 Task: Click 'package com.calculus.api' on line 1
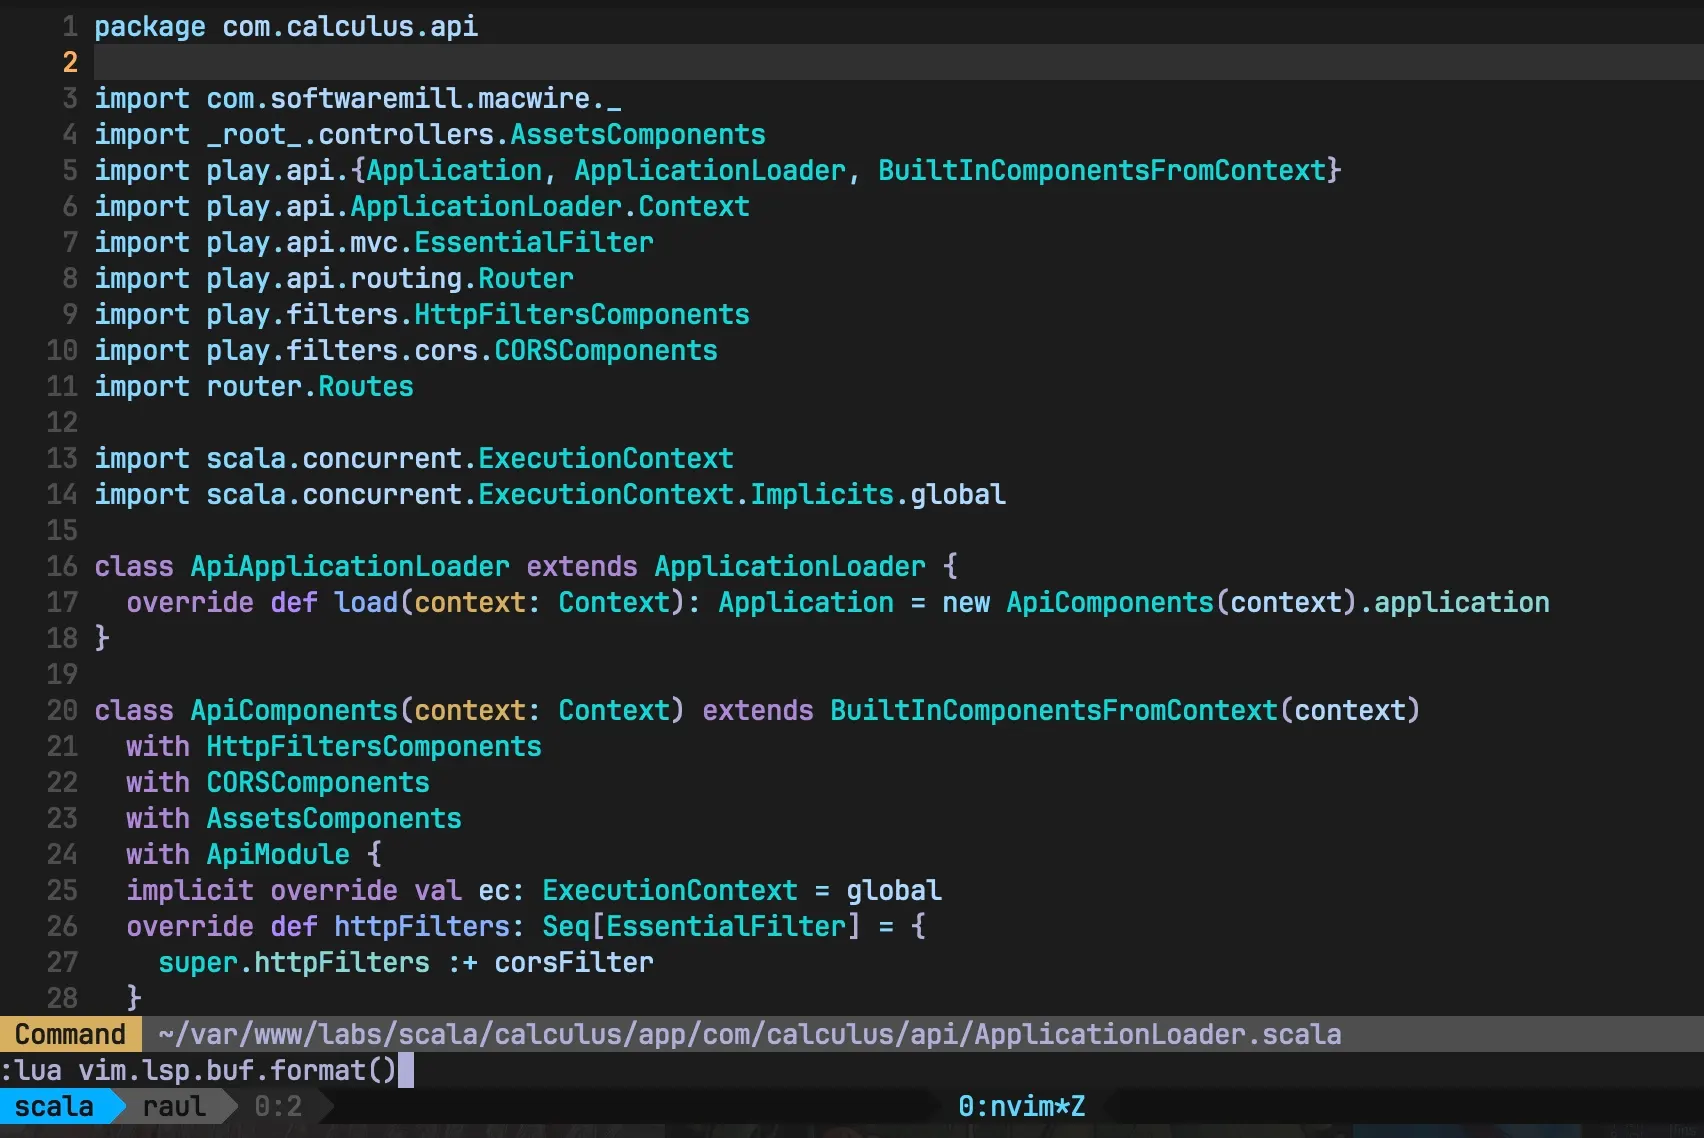click(286, 26)
